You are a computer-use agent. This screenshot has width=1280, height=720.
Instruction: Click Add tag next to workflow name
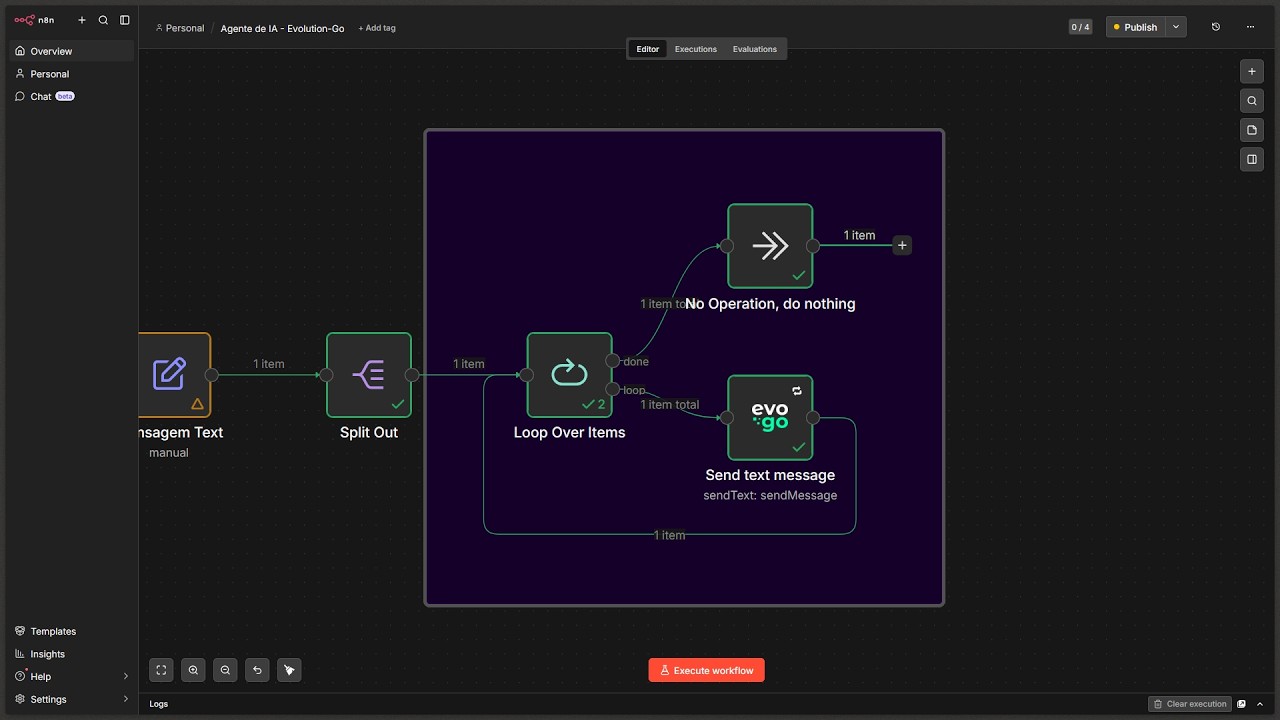click(x=377, y=28)
